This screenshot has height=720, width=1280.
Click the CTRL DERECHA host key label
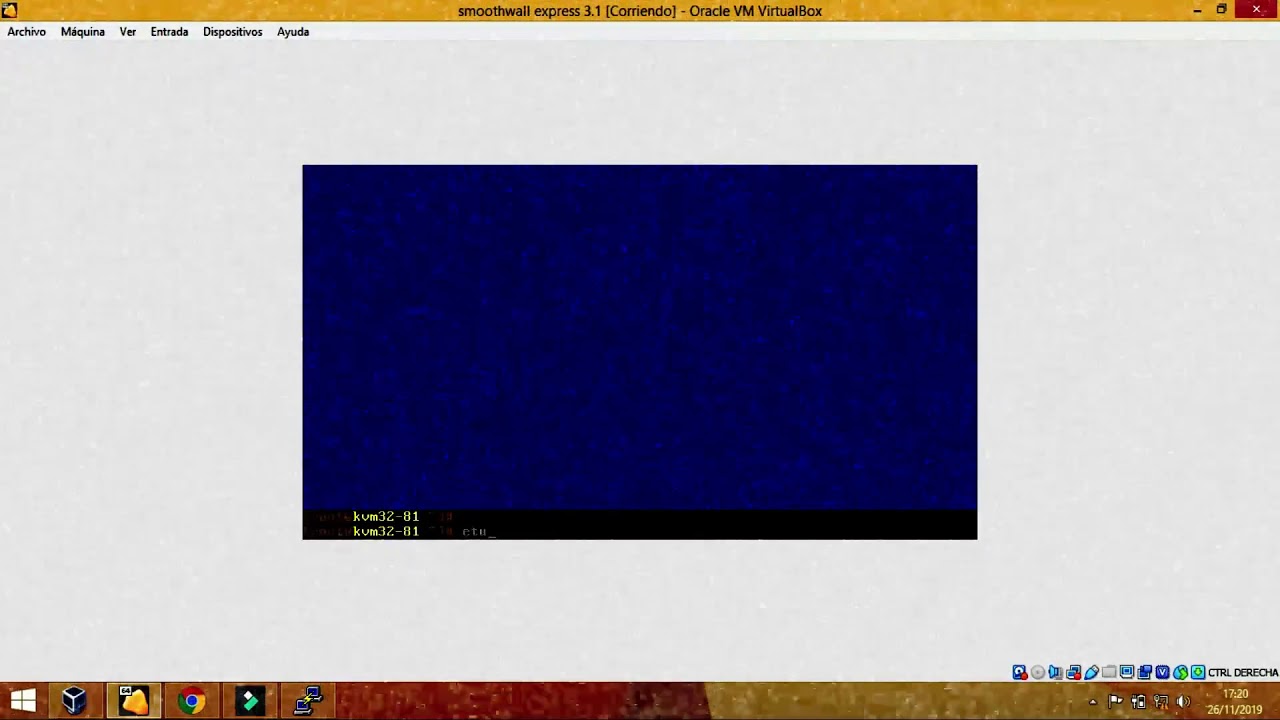[1243, 673]
